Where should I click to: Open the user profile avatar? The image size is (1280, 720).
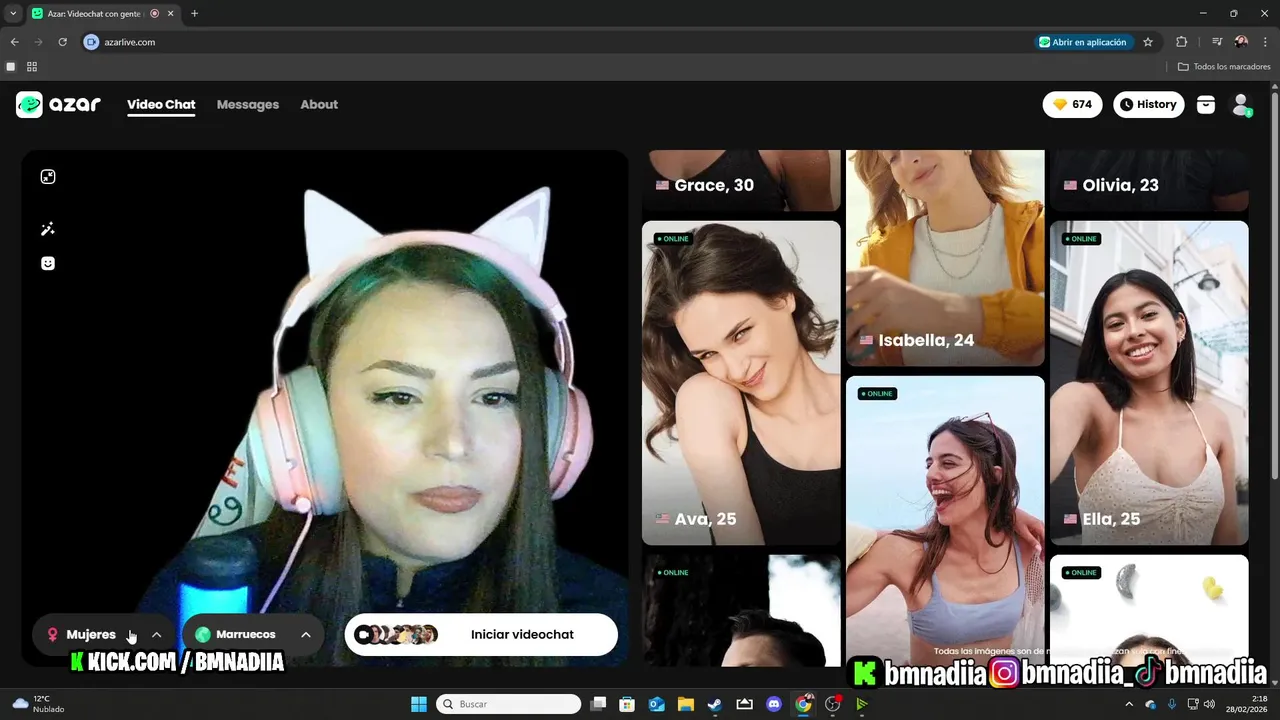coord(1241,104)
